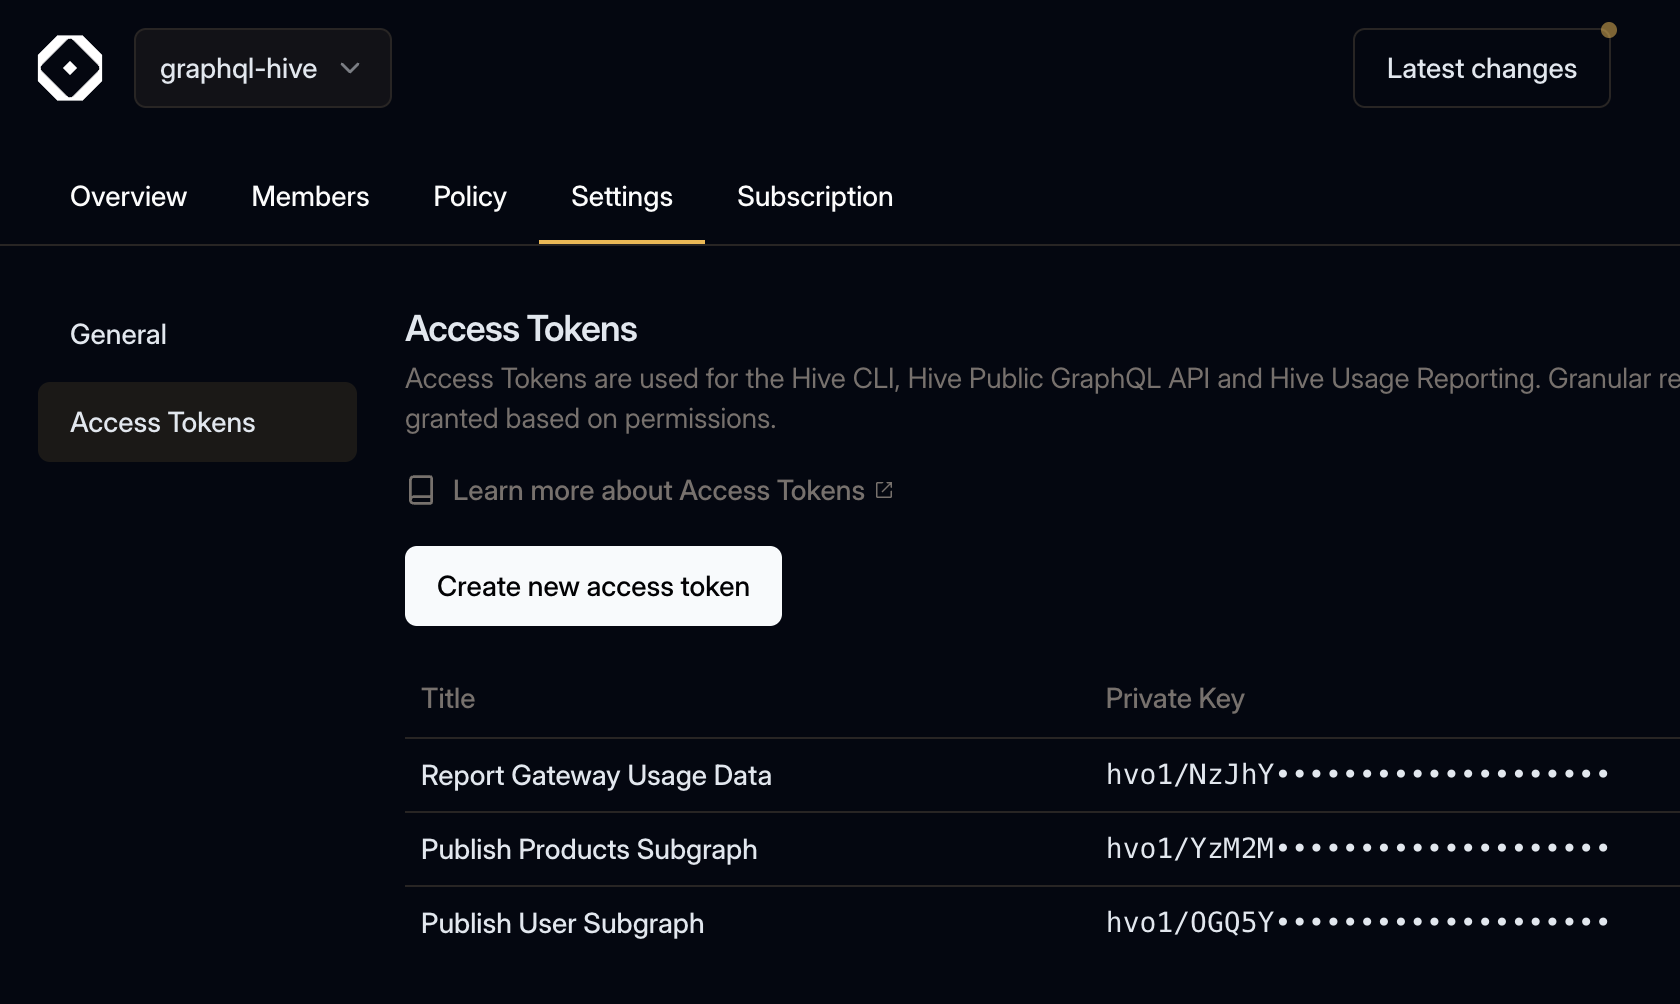The width and height of the screenshot is (1680, 1004).
Task: Open the Latest changes panel
Action: coord(1481,68)
